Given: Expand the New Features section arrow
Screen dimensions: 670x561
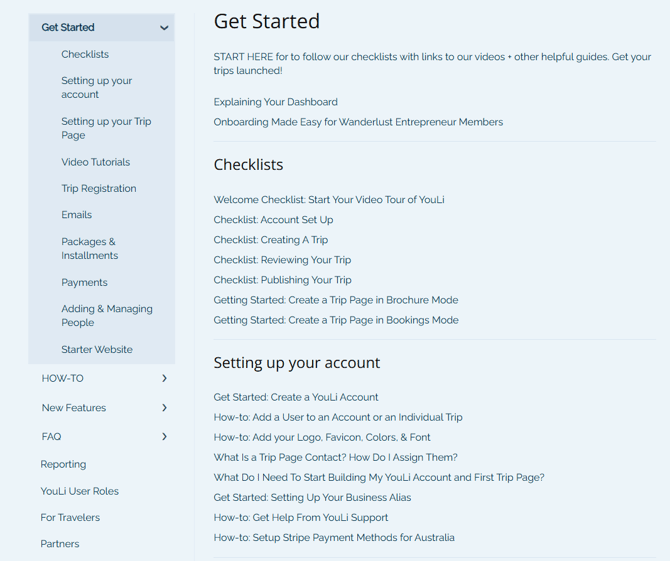Looking at the screenshot, I should [165, 408].
